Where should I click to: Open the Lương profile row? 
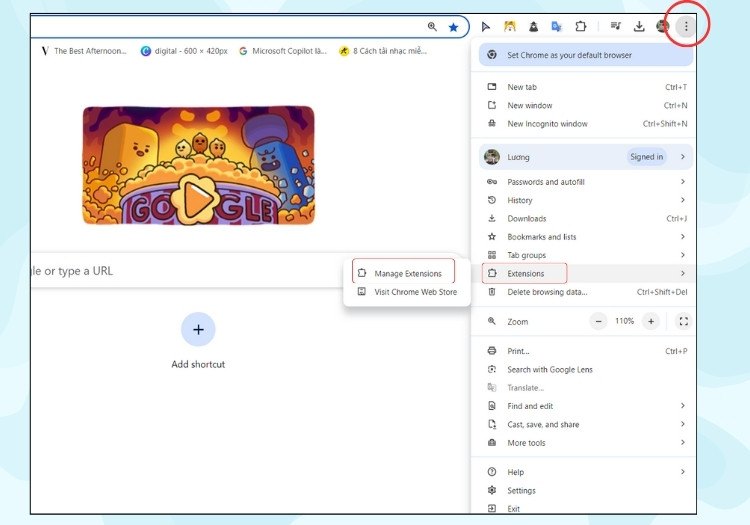click(585, 157)
